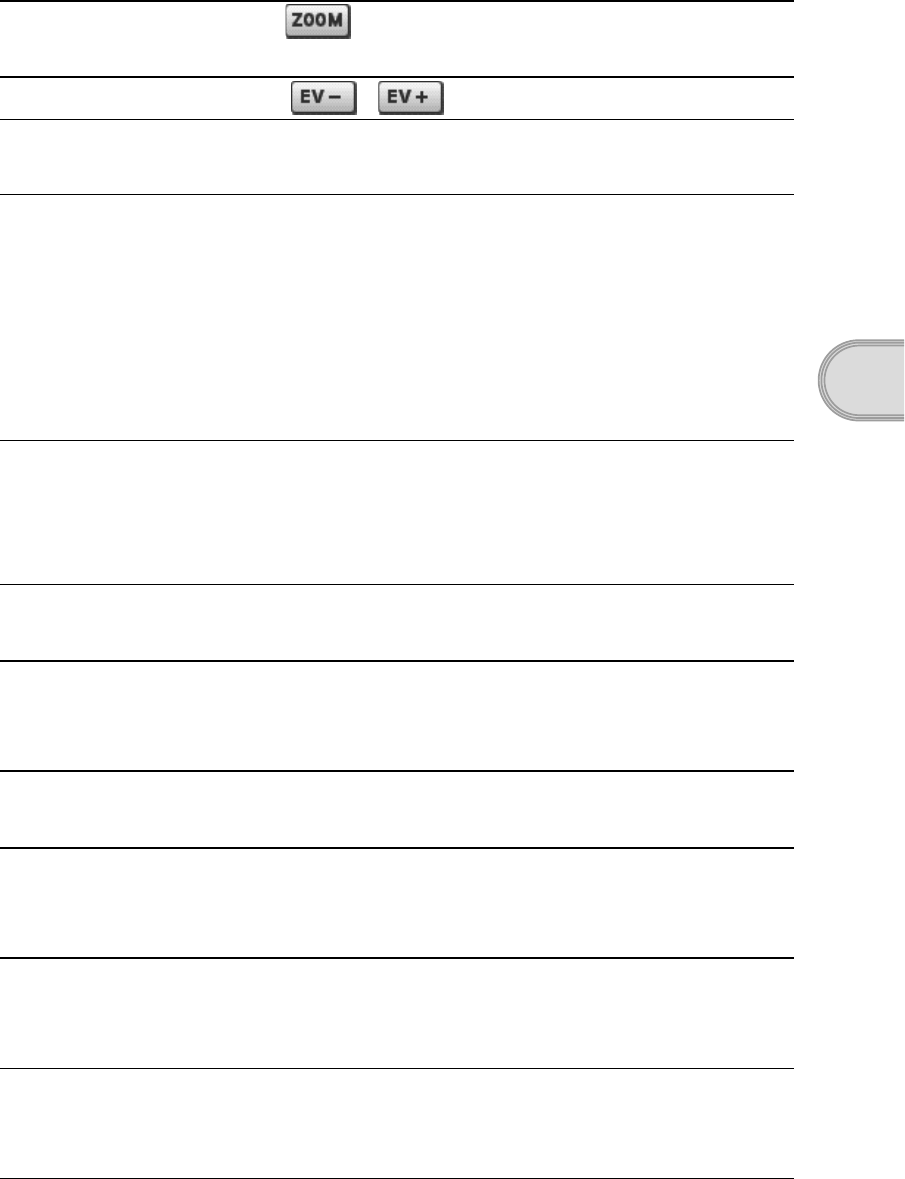905x1179 pixels.
Task: Click the ZOOM button
Action: point(318,22)
